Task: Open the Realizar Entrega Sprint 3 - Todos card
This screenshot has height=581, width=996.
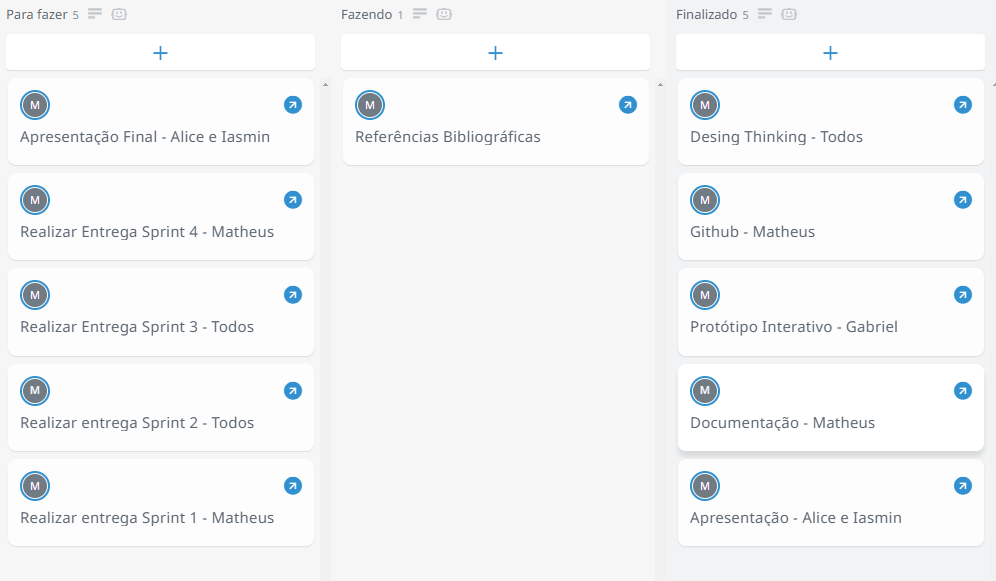Action: pyautogui.click(x=137, y=327)
